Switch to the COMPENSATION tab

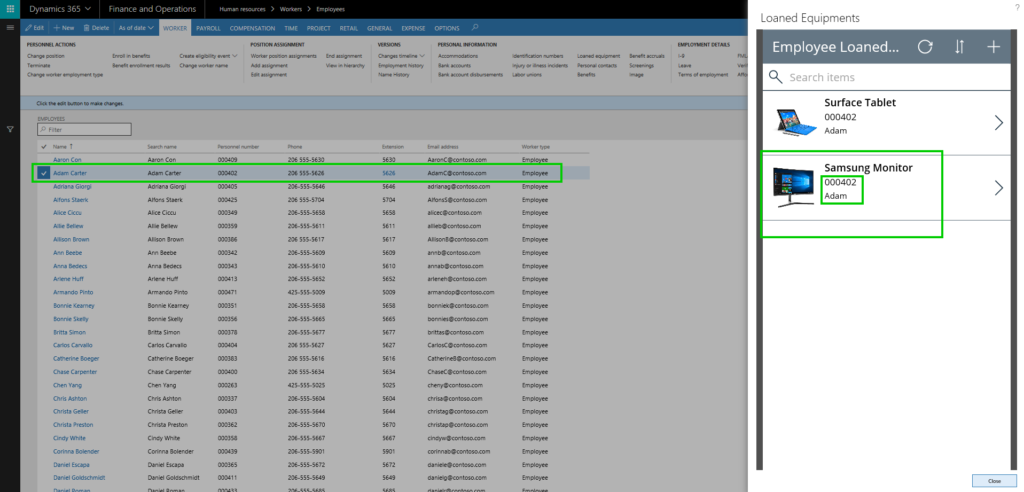[252, 28]
